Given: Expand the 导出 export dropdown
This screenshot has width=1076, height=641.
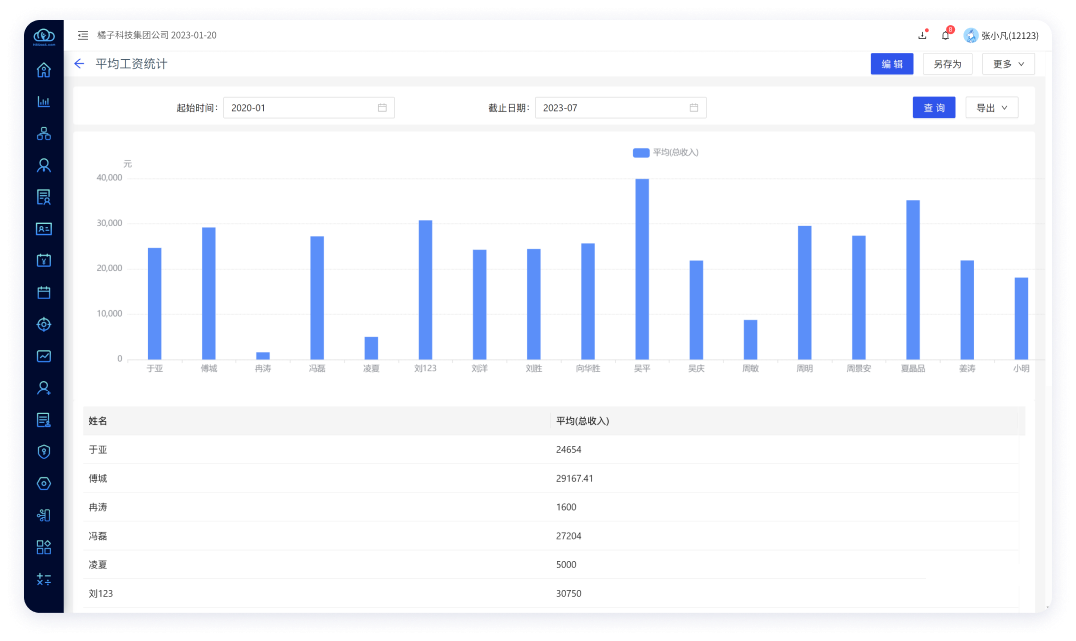Looking at the screenshot, I should point(992,108).
